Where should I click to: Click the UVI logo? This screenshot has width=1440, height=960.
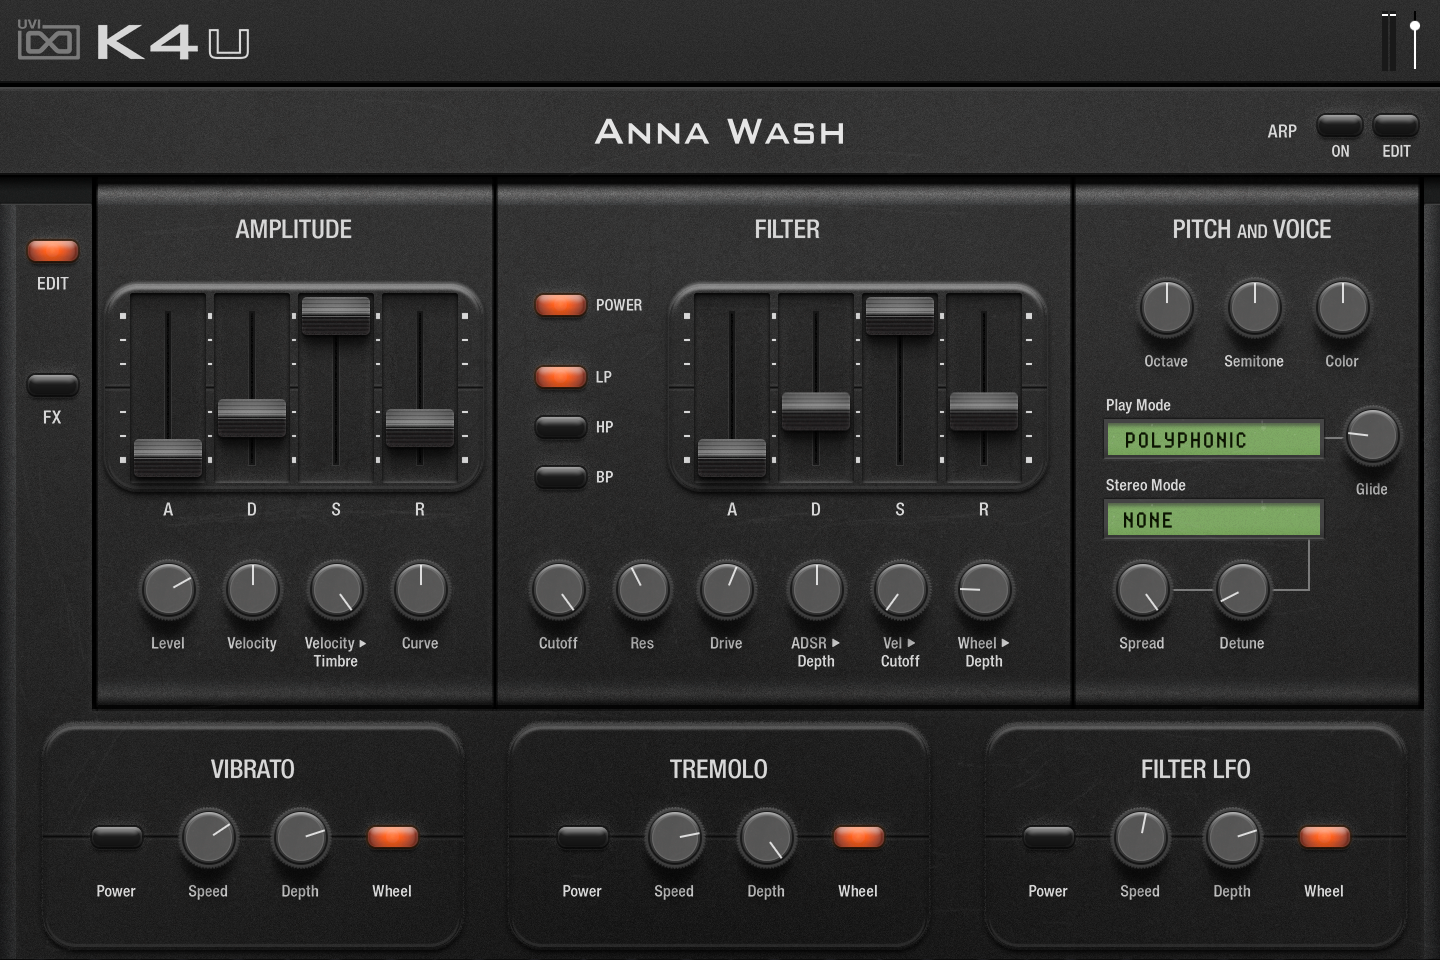pos(47,42)
